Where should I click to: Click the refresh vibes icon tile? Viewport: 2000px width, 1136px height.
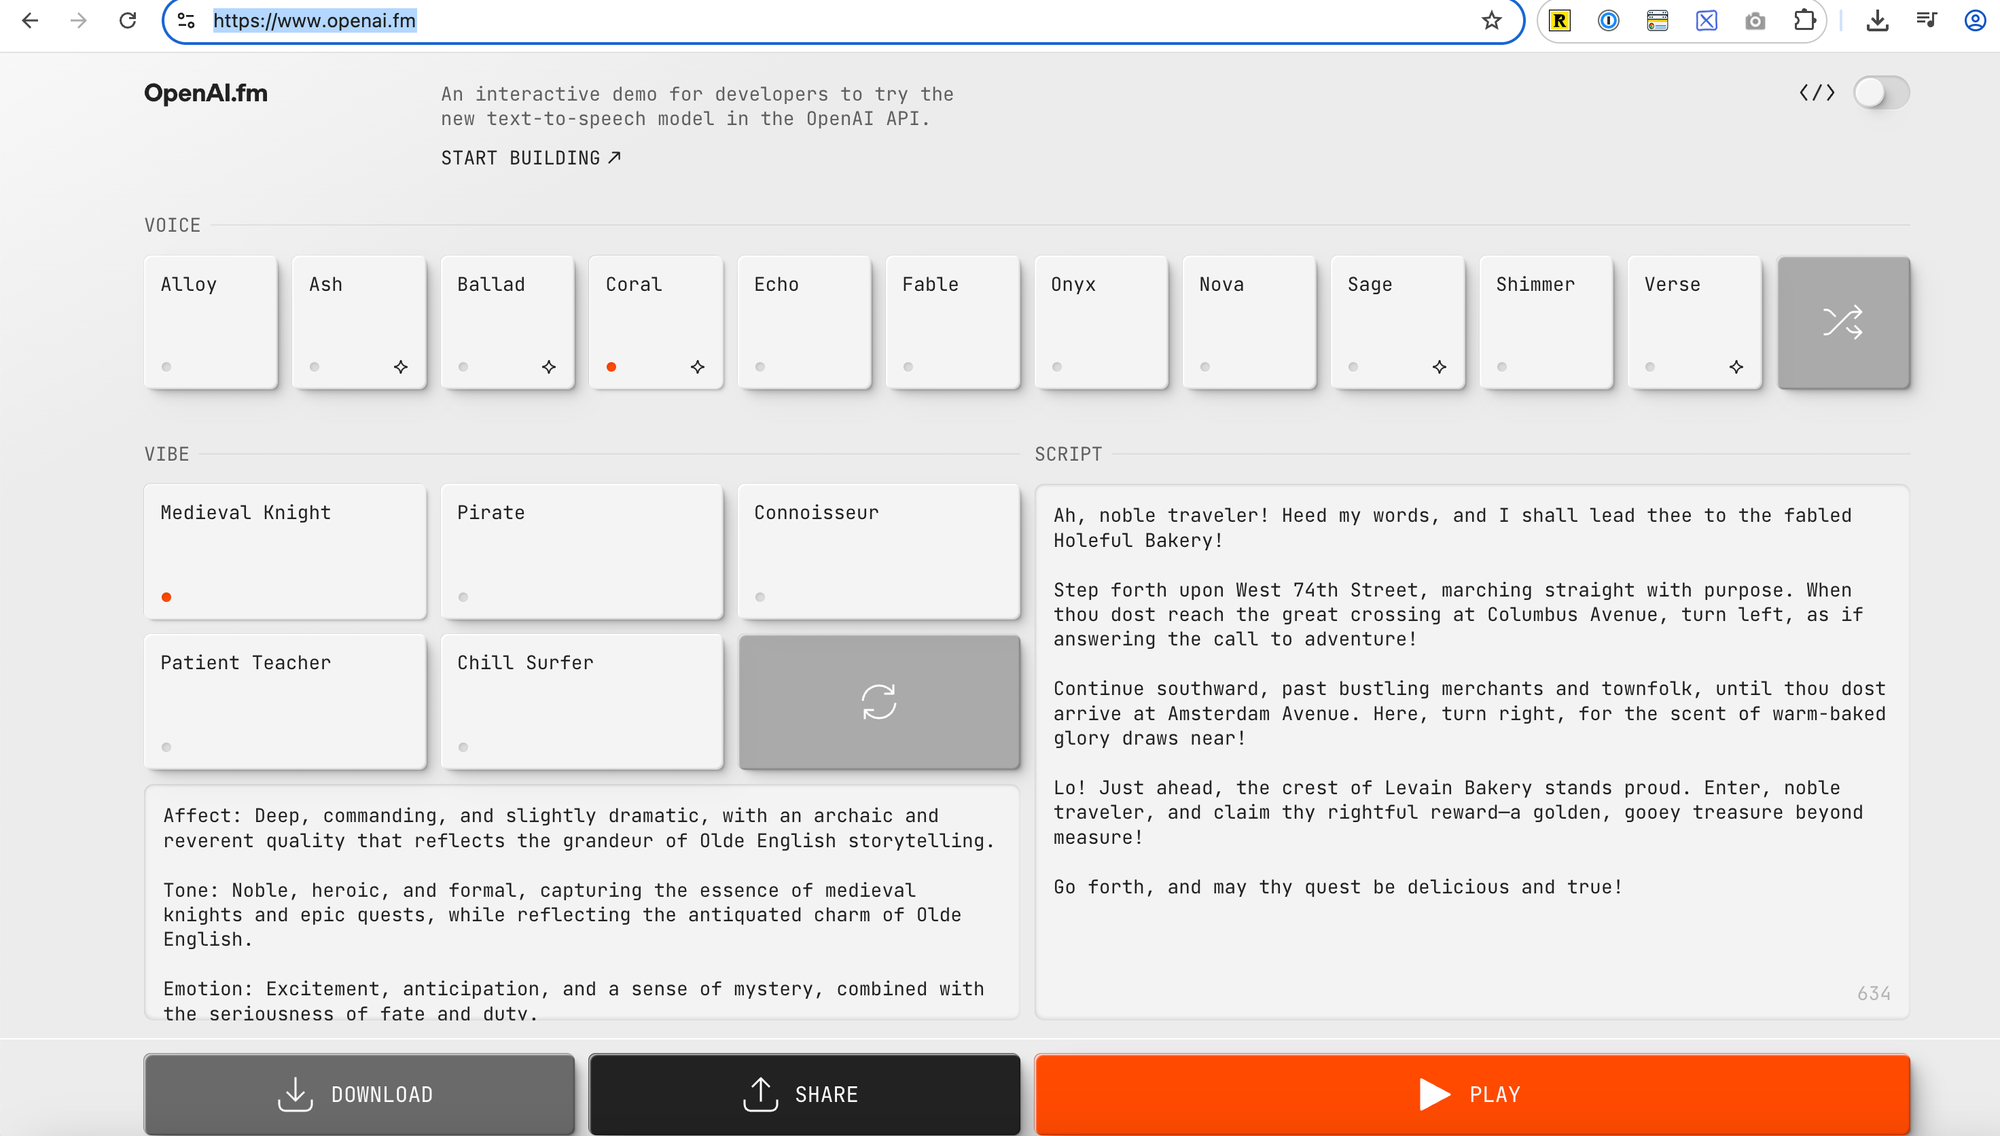click(879, 701)
